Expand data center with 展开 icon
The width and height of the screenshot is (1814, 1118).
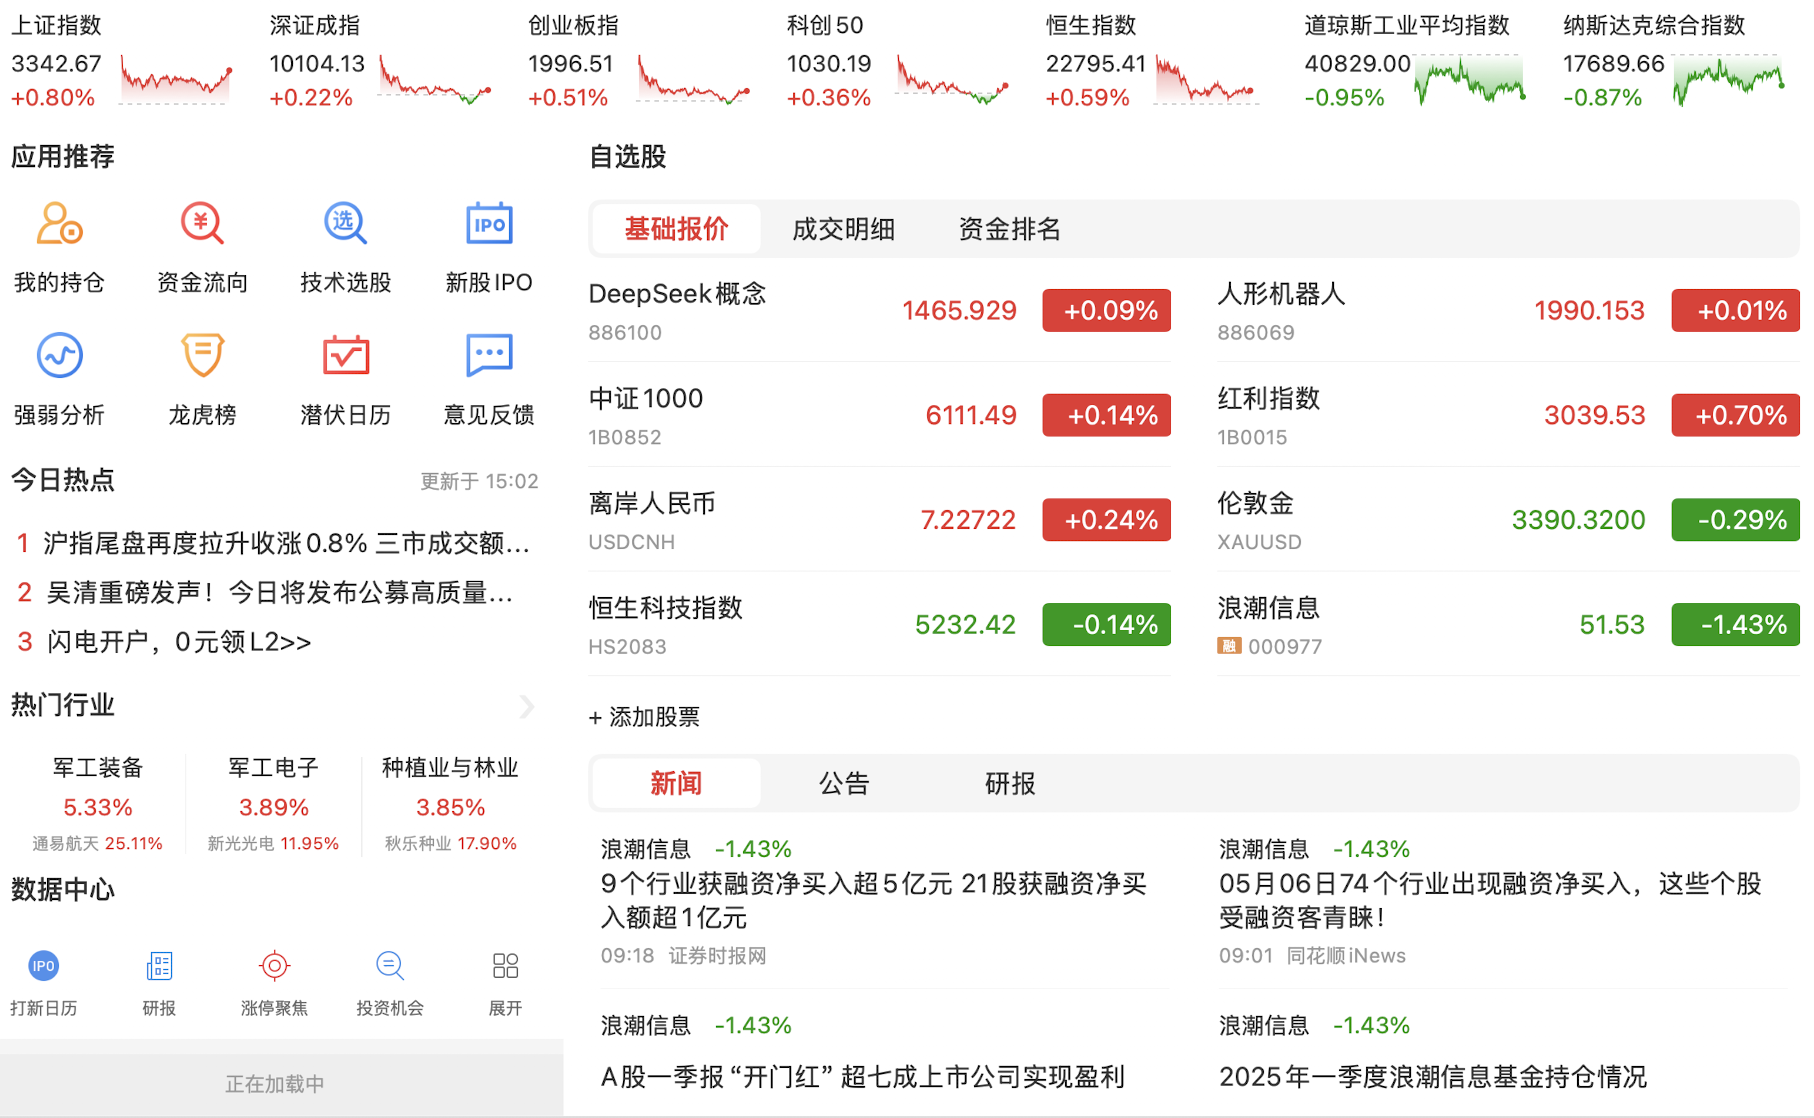pyautogui.click(x=505, y=966)
